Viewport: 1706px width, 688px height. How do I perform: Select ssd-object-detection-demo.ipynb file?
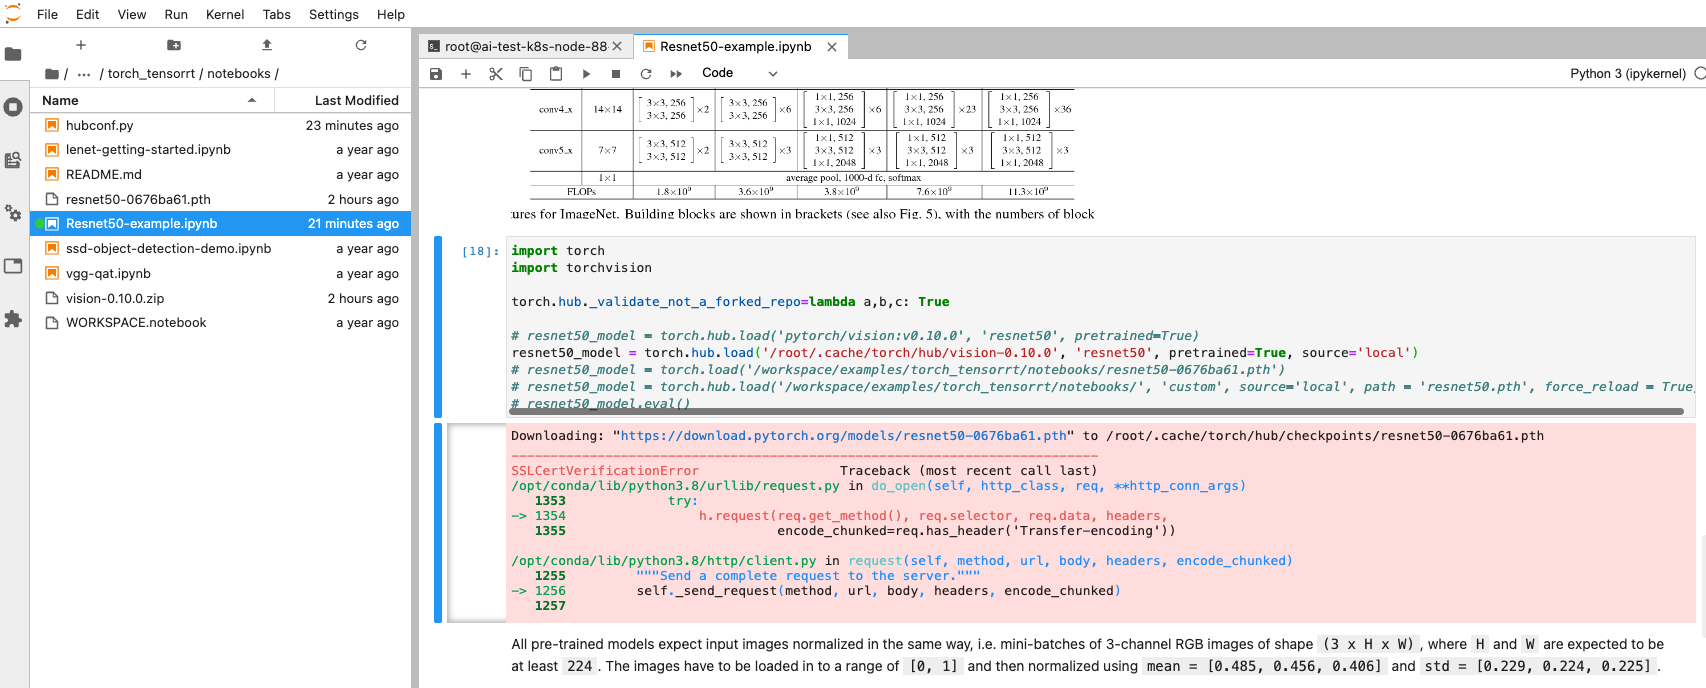[220, 249]
